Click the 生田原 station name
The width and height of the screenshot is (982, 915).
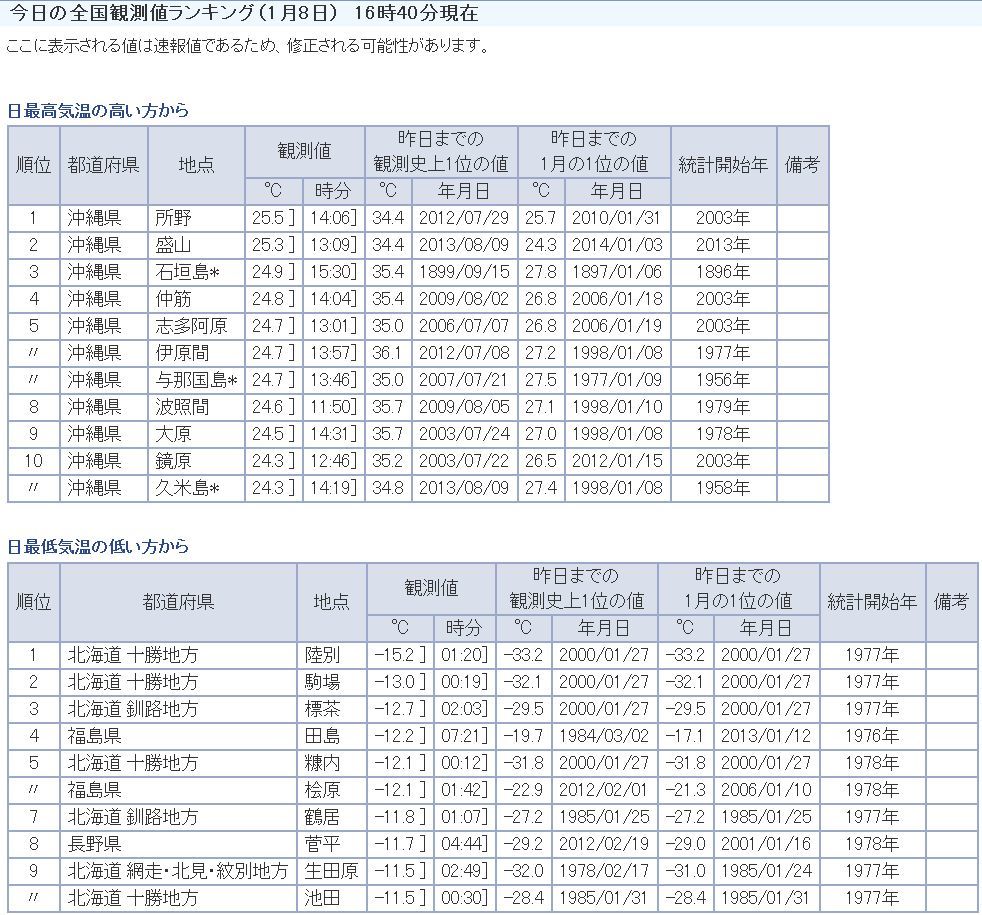331,871
